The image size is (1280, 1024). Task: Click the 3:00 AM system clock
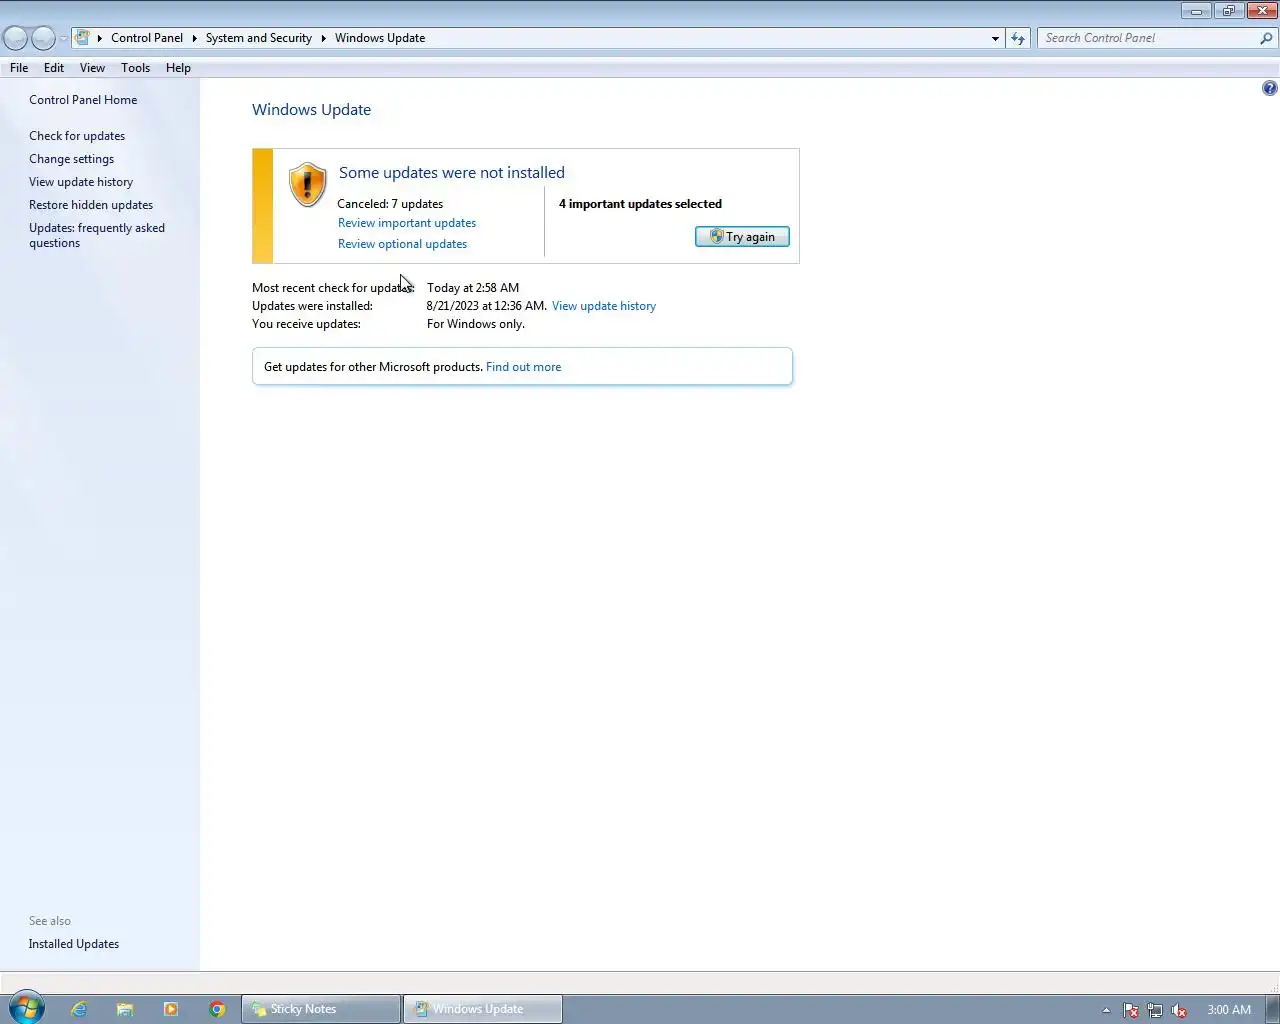pyautogui.click(x=1229, y=1010)
